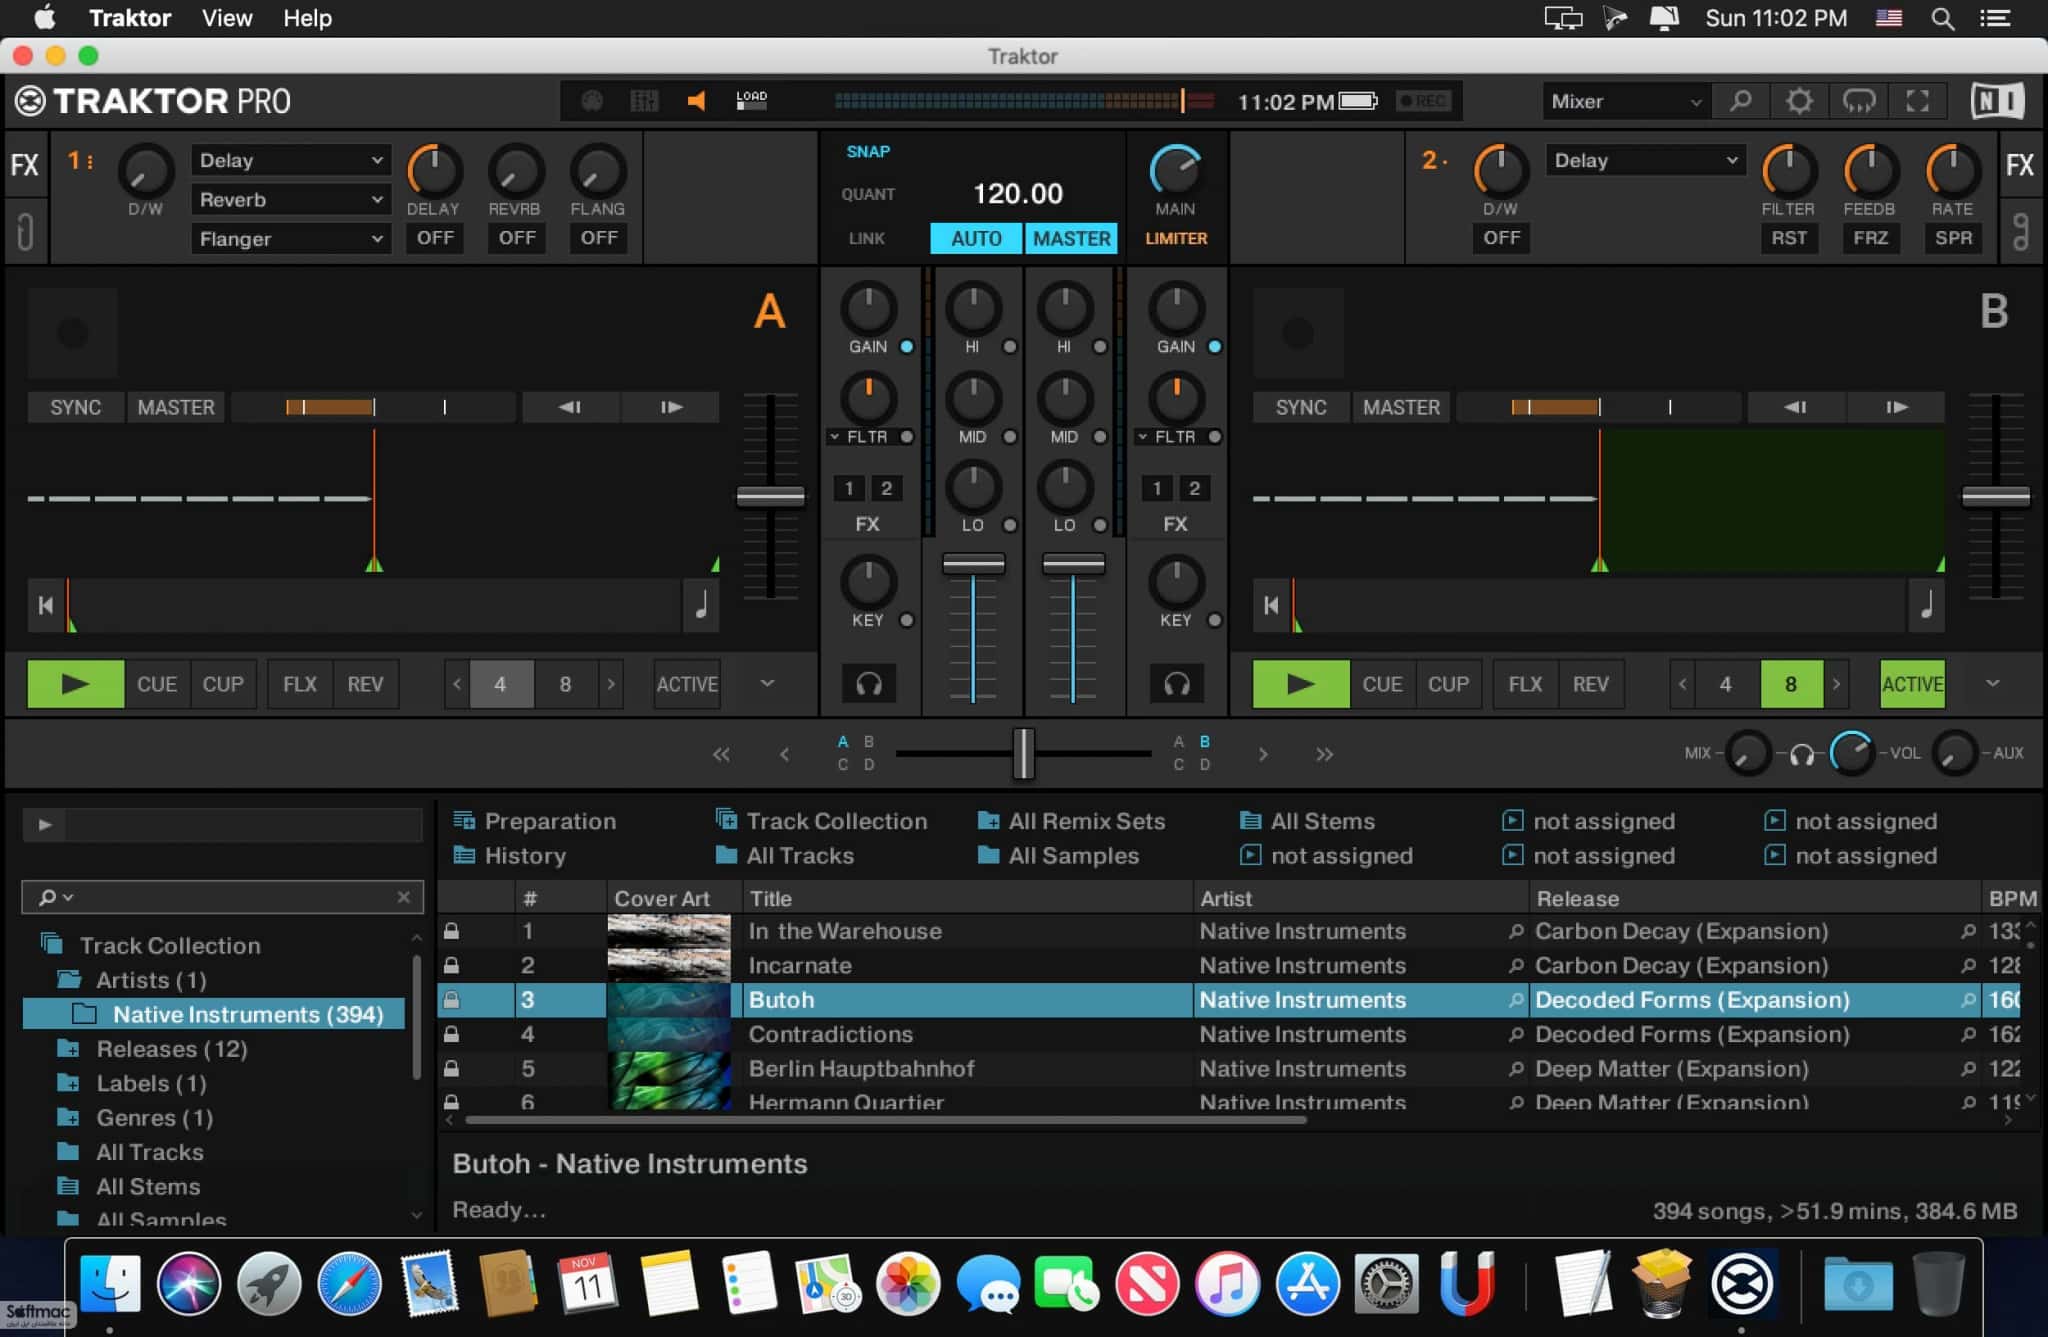2048x1337 pixels.
Task: Toggle the SNAP mode
Action: [867, 152]
